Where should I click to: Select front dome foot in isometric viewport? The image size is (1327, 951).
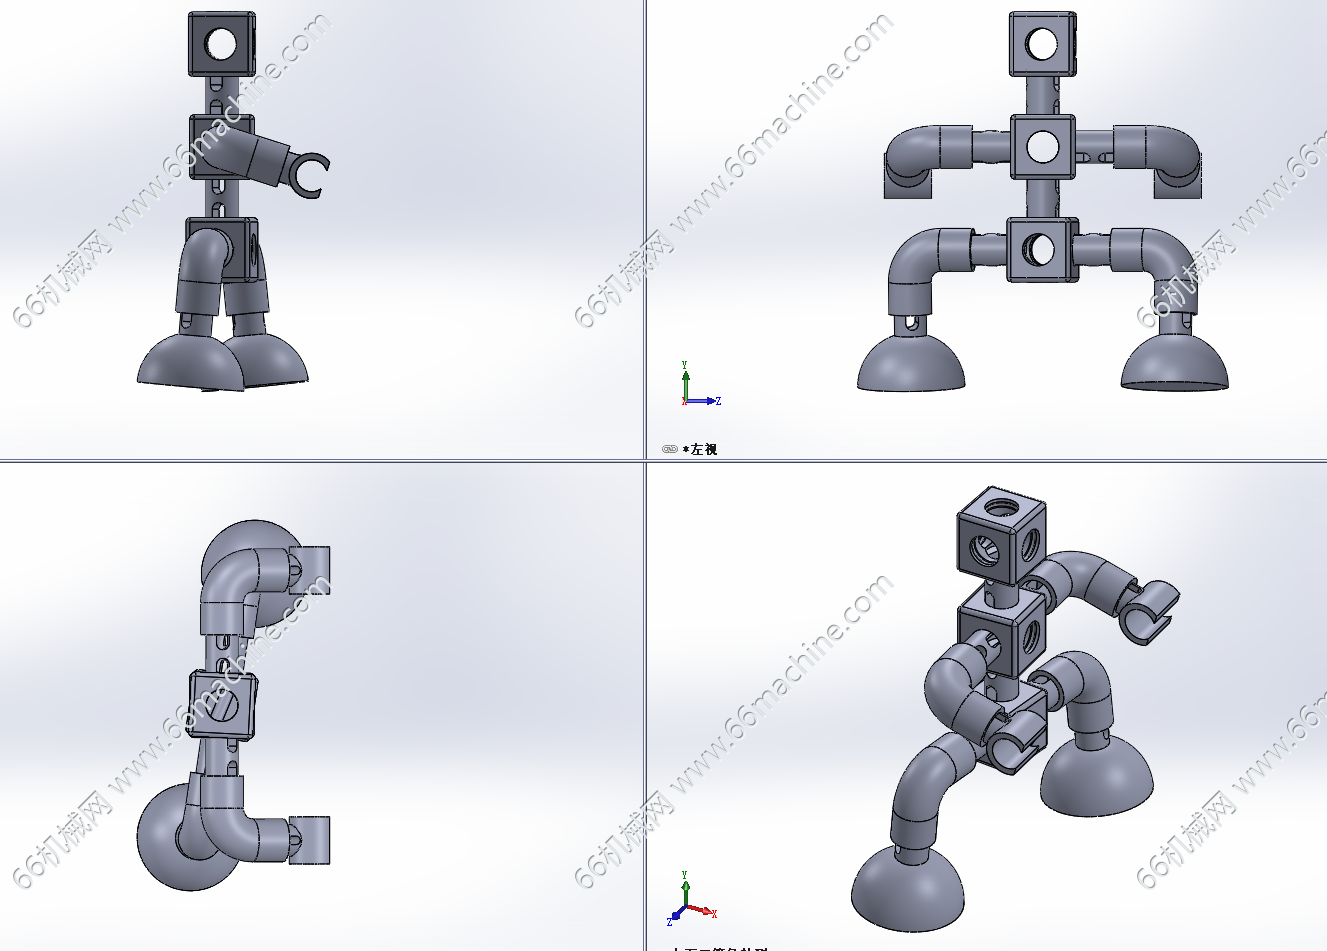tap(908, 888)
